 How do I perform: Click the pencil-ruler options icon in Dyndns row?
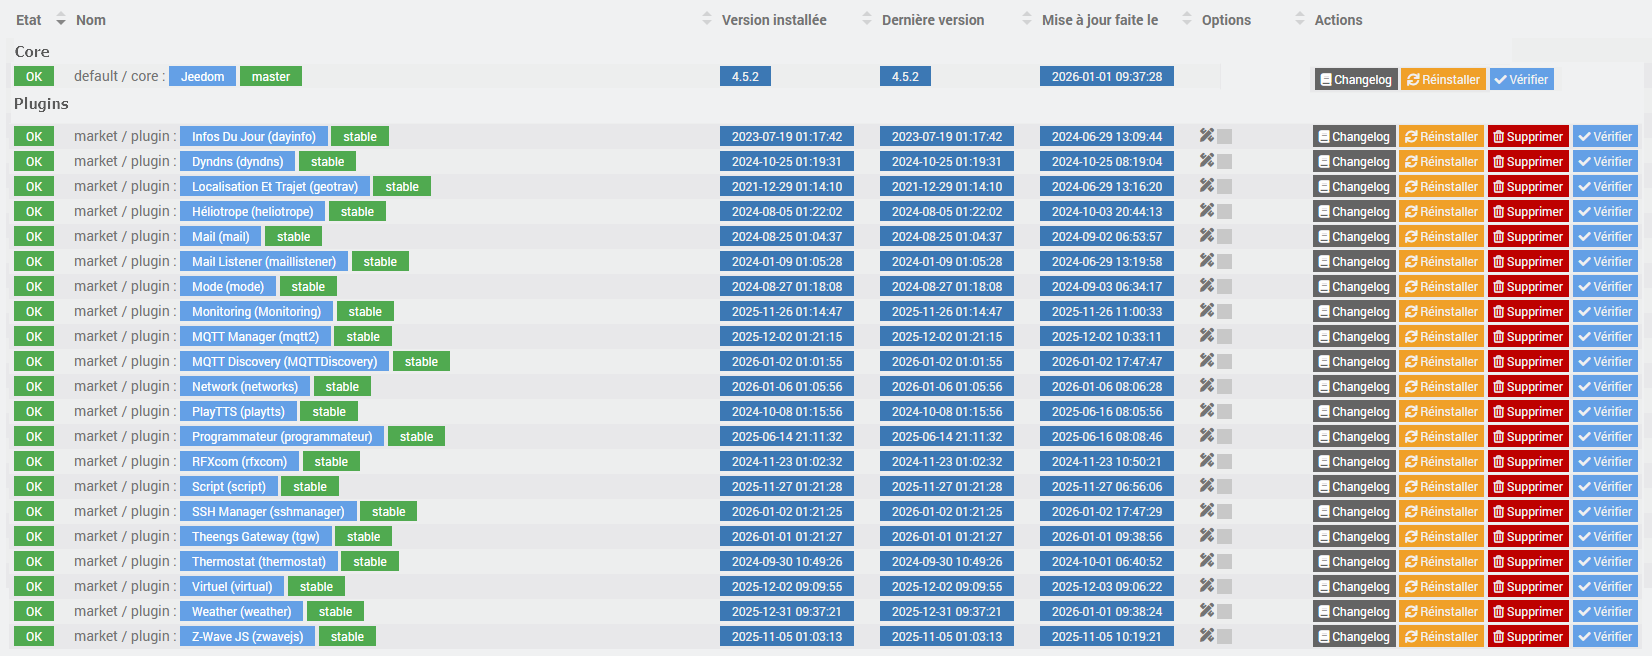click(x=1207, y=161)
